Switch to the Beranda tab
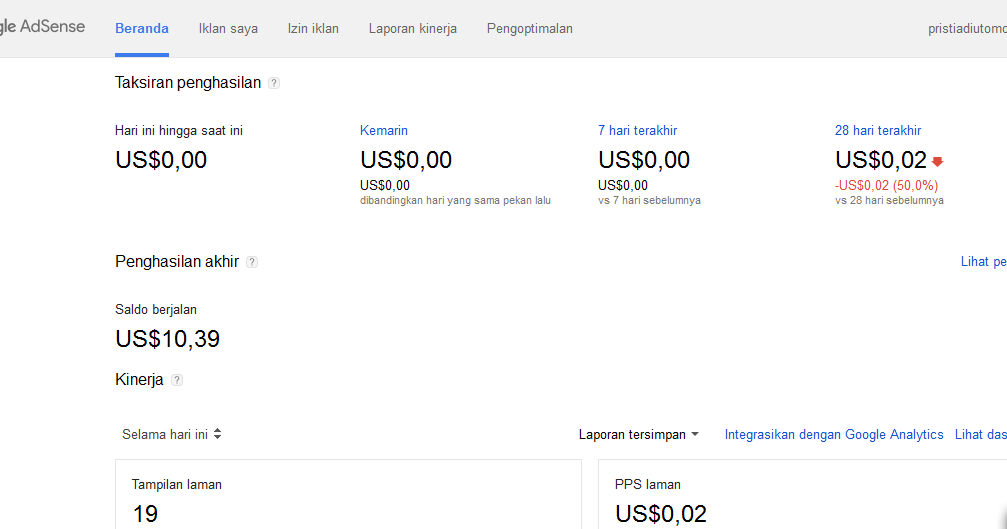 (142, 29)
